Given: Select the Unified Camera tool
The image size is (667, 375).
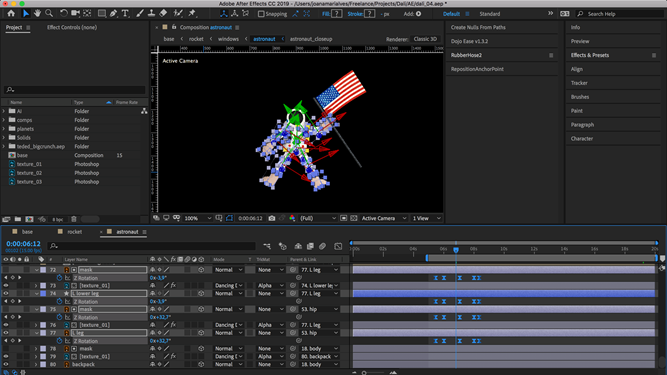Looking at the screenshot, I should 75,14.
